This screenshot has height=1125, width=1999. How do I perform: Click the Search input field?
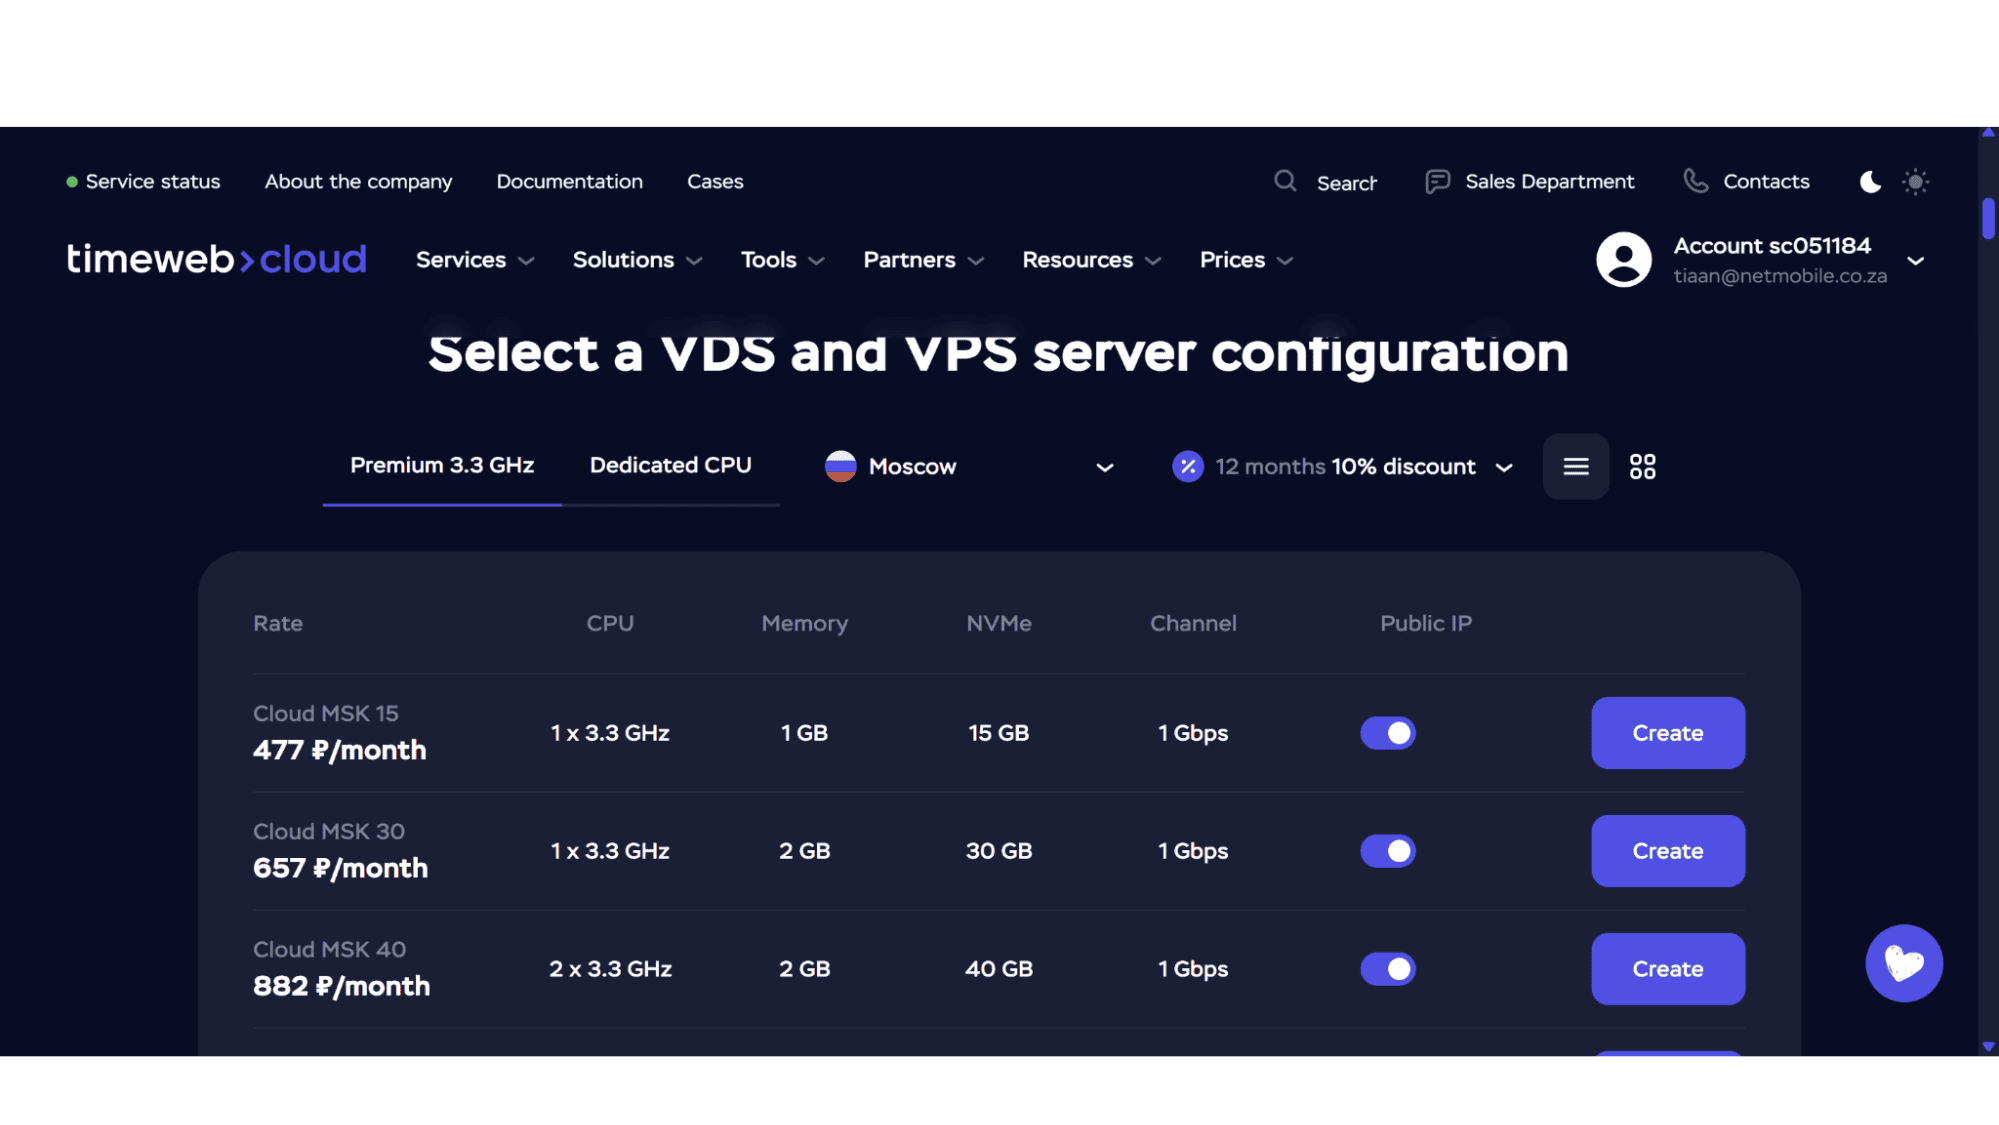(1347, 183)
